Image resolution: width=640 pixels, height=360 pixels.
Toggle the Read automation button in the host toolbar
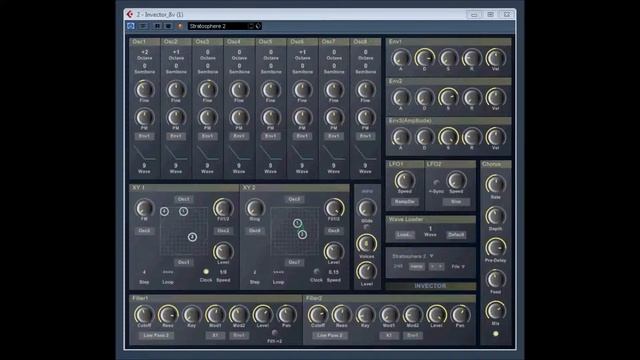[x=157, y=26]
